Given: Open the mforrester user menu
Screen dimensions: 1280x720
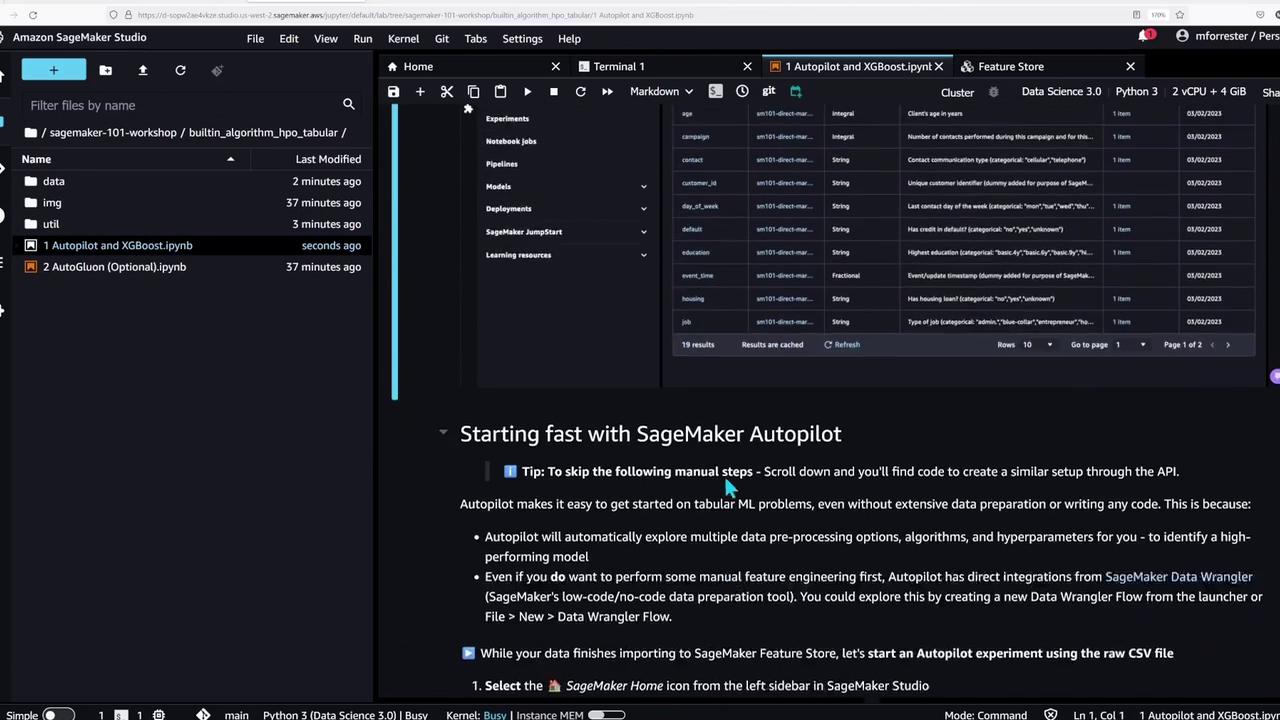Looking at the screenshot, I should tap(1227, 36).
